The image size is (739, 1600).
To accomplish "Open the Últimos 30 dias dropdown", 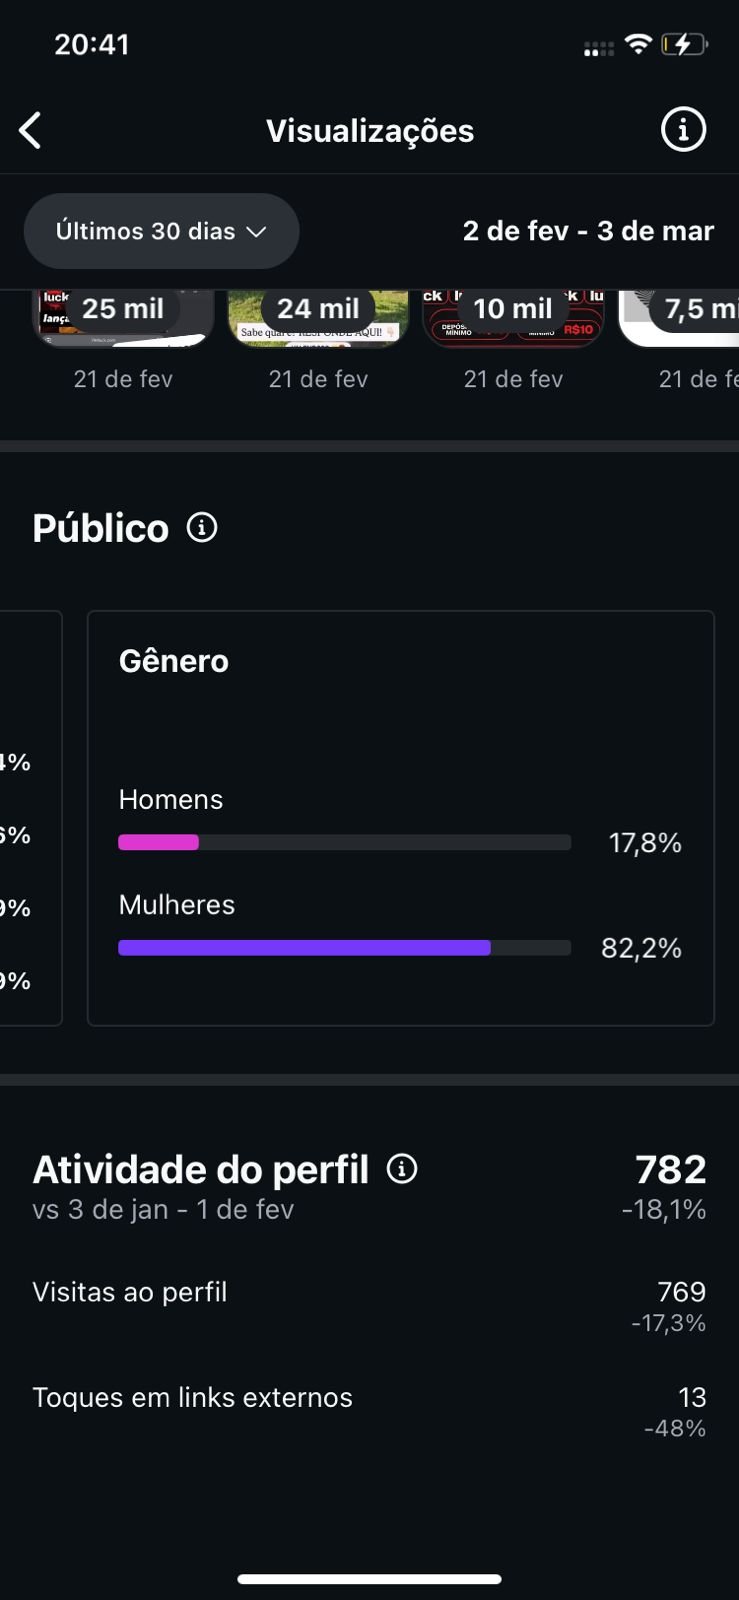I will [160, 231].
